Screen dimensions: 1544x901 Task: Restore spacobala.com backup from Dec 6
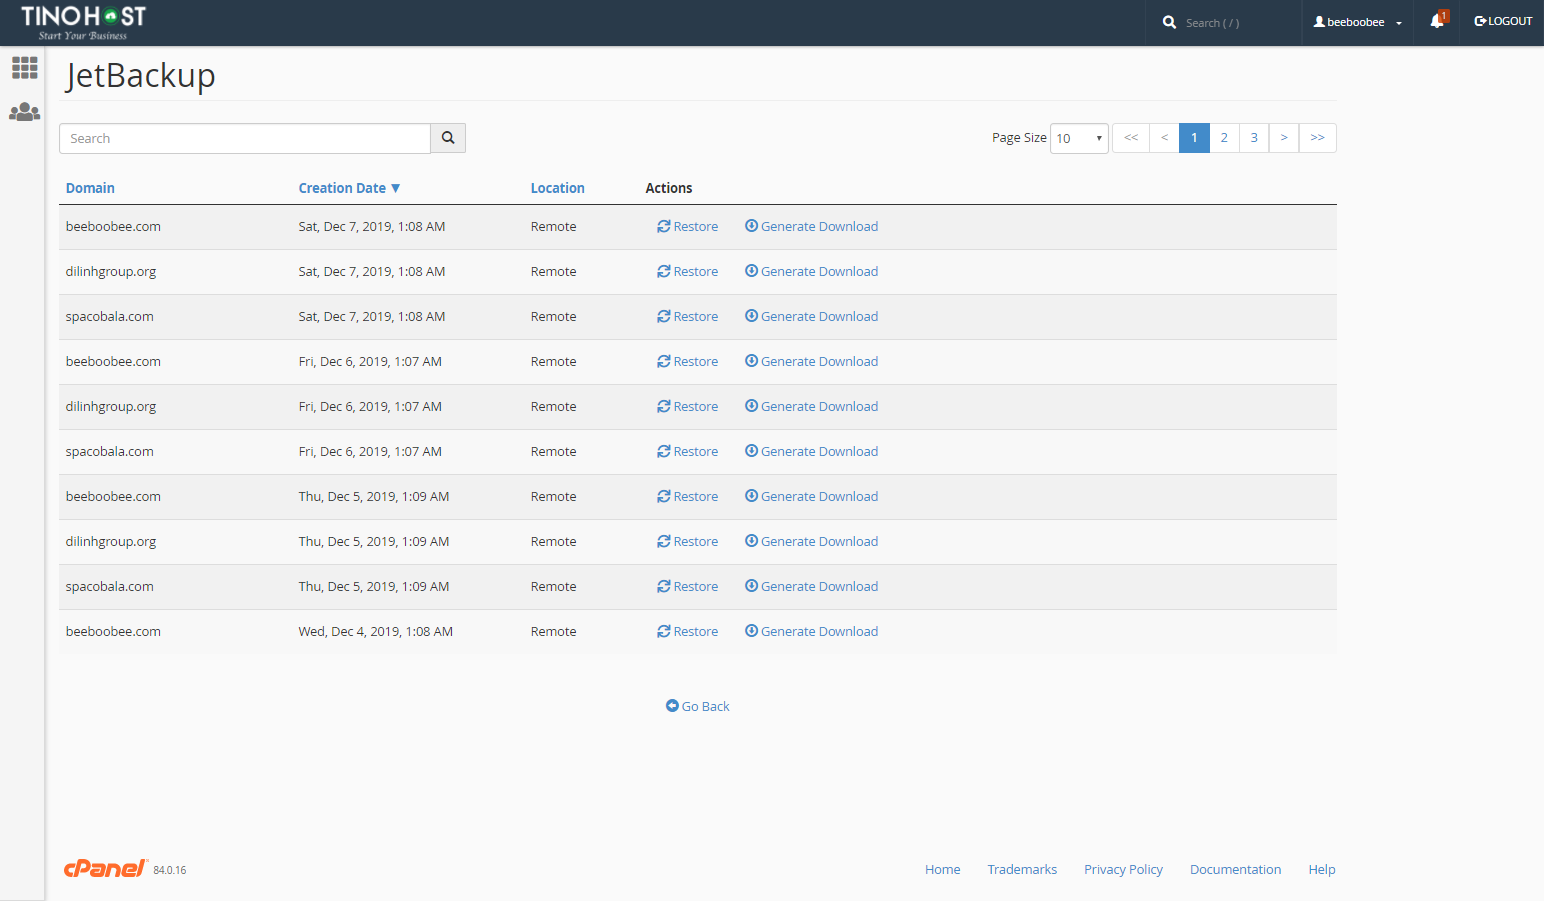click(x=688, y=452)
